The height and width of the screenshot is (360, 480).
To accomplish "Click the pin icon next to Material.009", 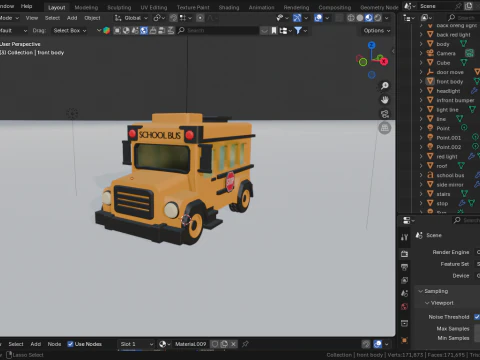I will tap(245, 344).
